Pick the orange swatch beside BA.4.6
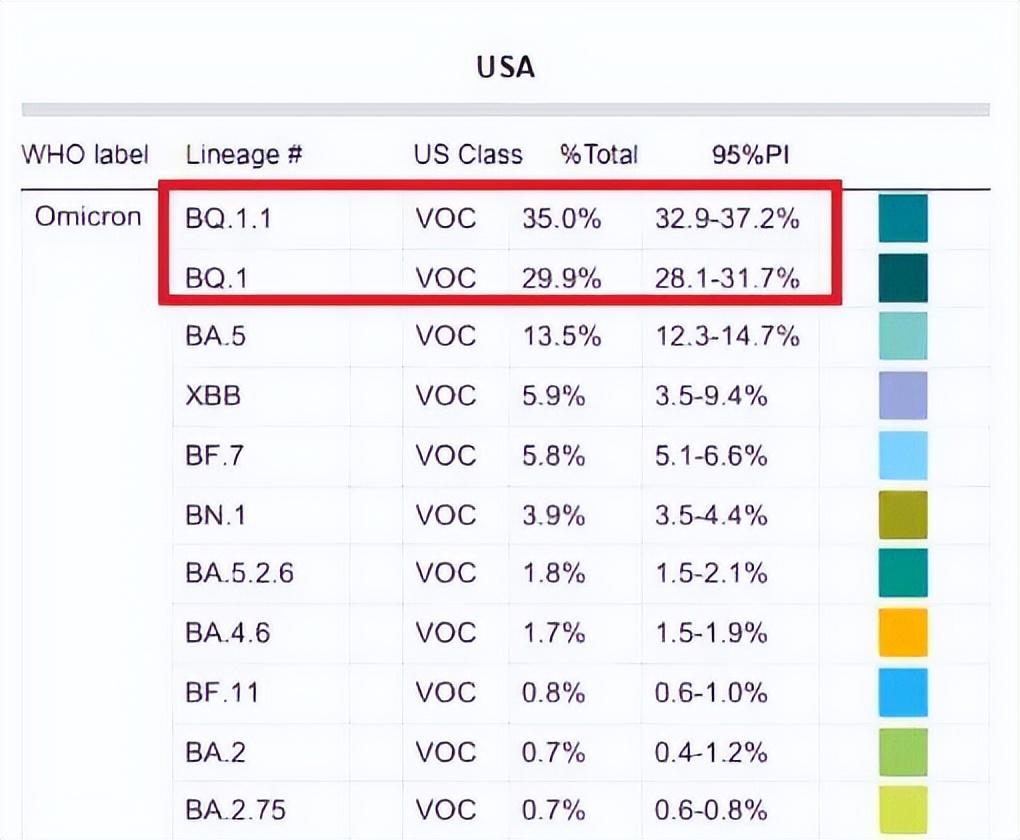This screenshot has width=1020, height=840. [x=902, y=632]
